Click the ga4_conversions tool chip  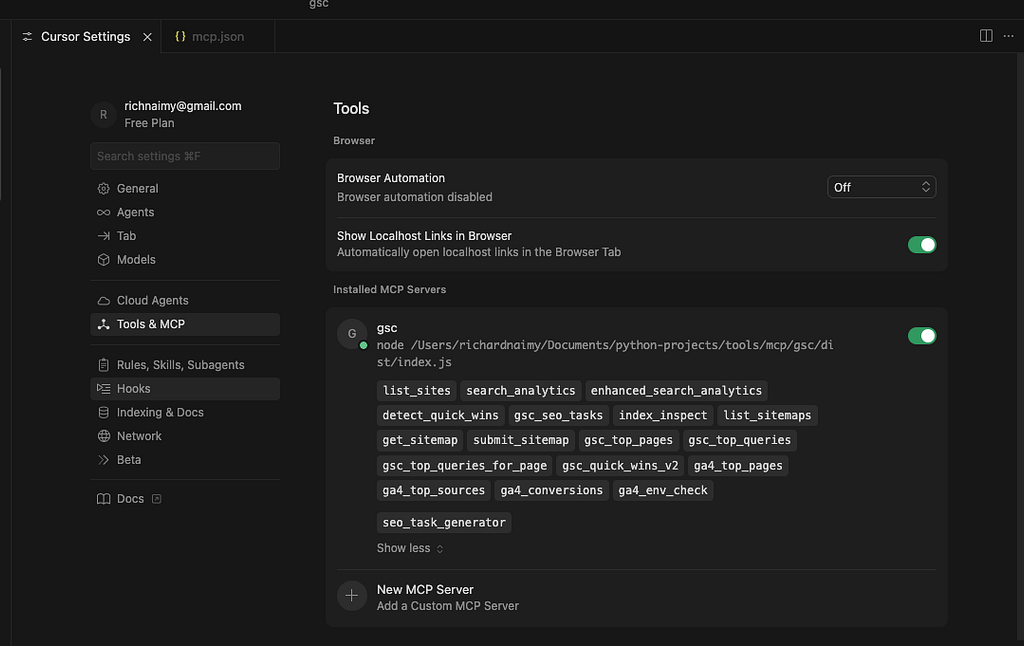[551, 491]
